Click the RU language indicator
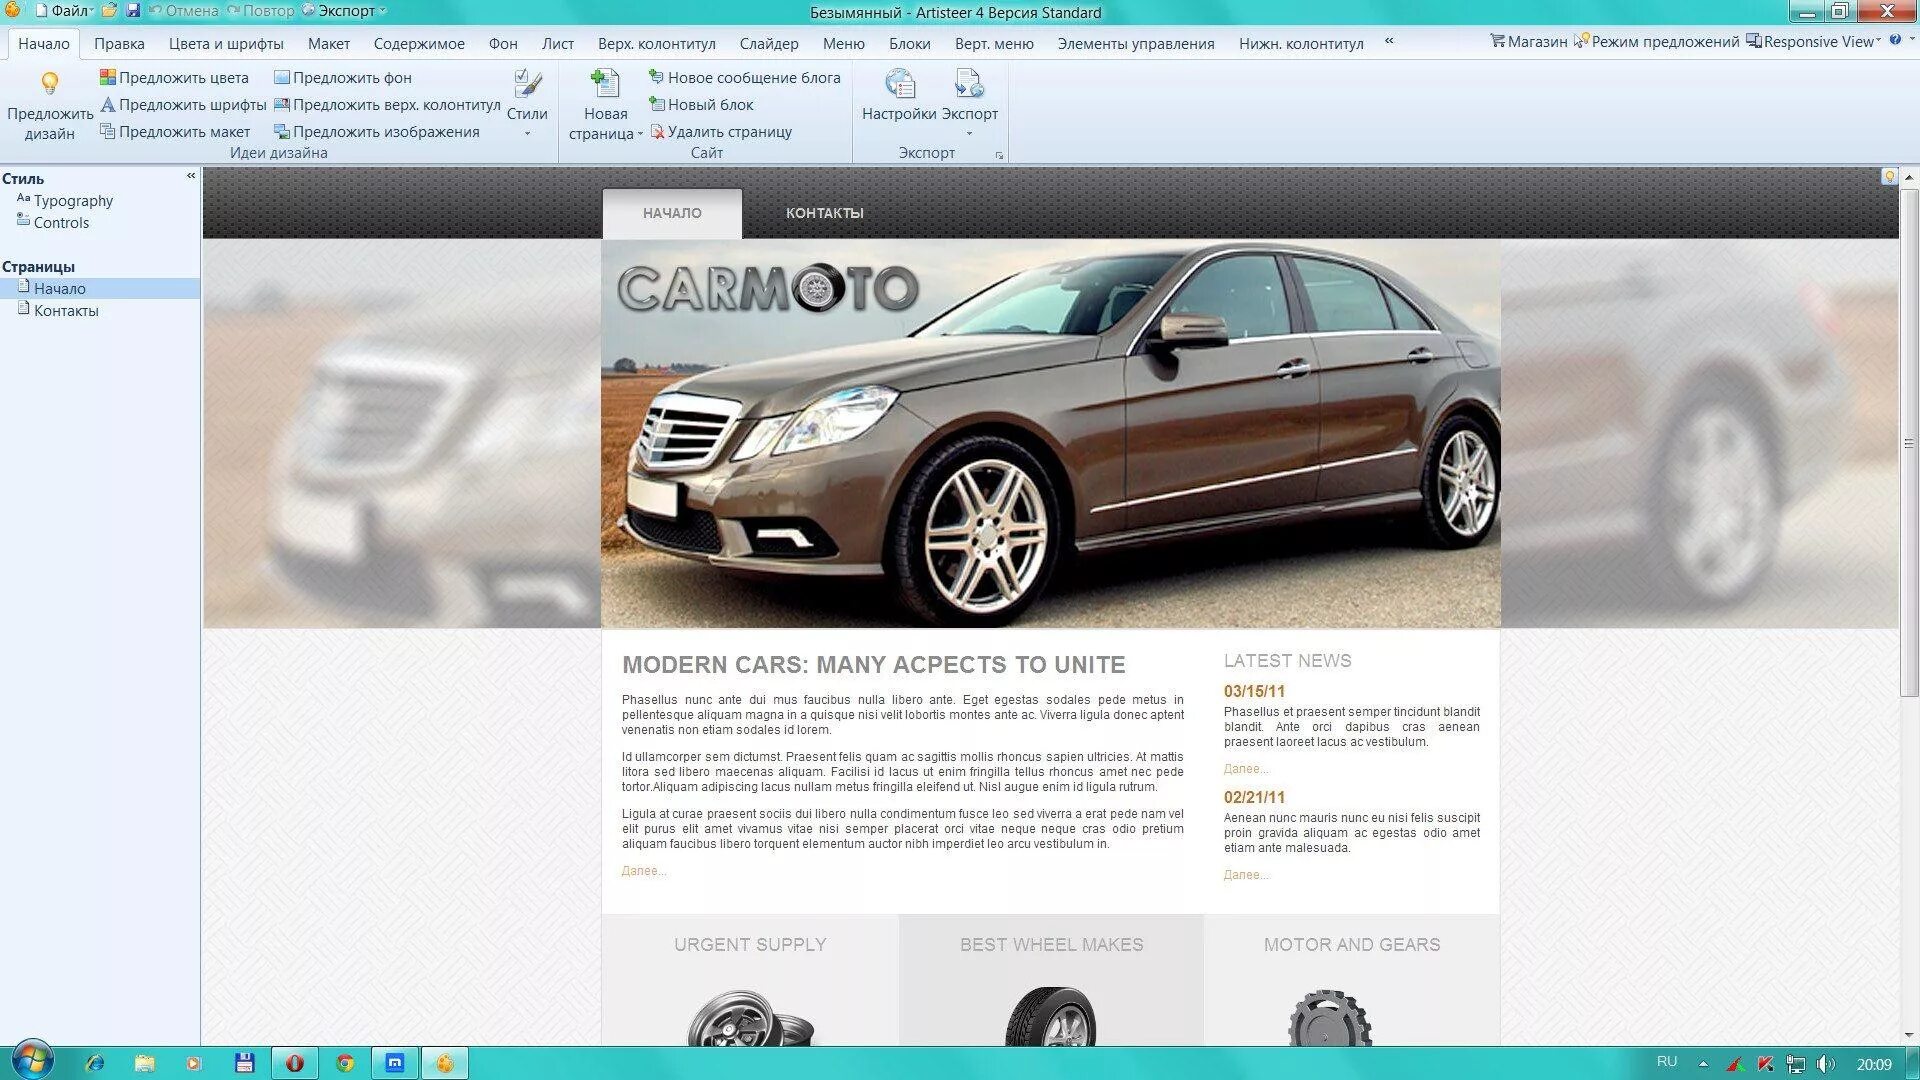Image resolution: width=1920 pixels, height=1080 pixels. pos(1667,1062)
